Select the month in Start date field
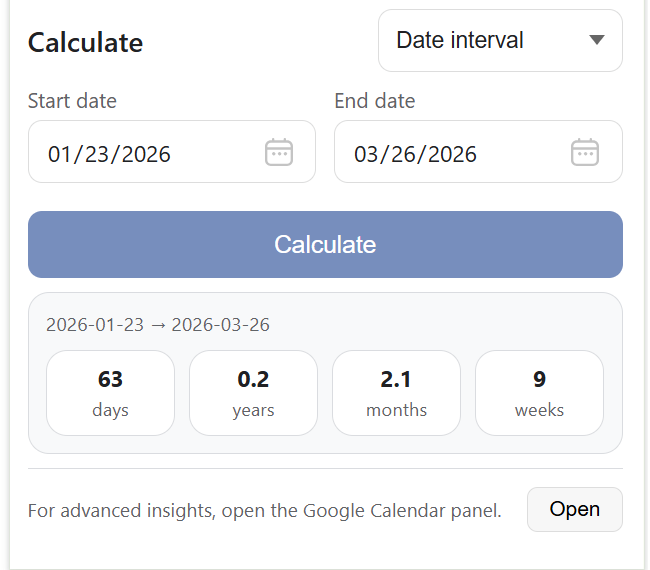This screenshot has width=650, height=570. [x=61, y=154]
